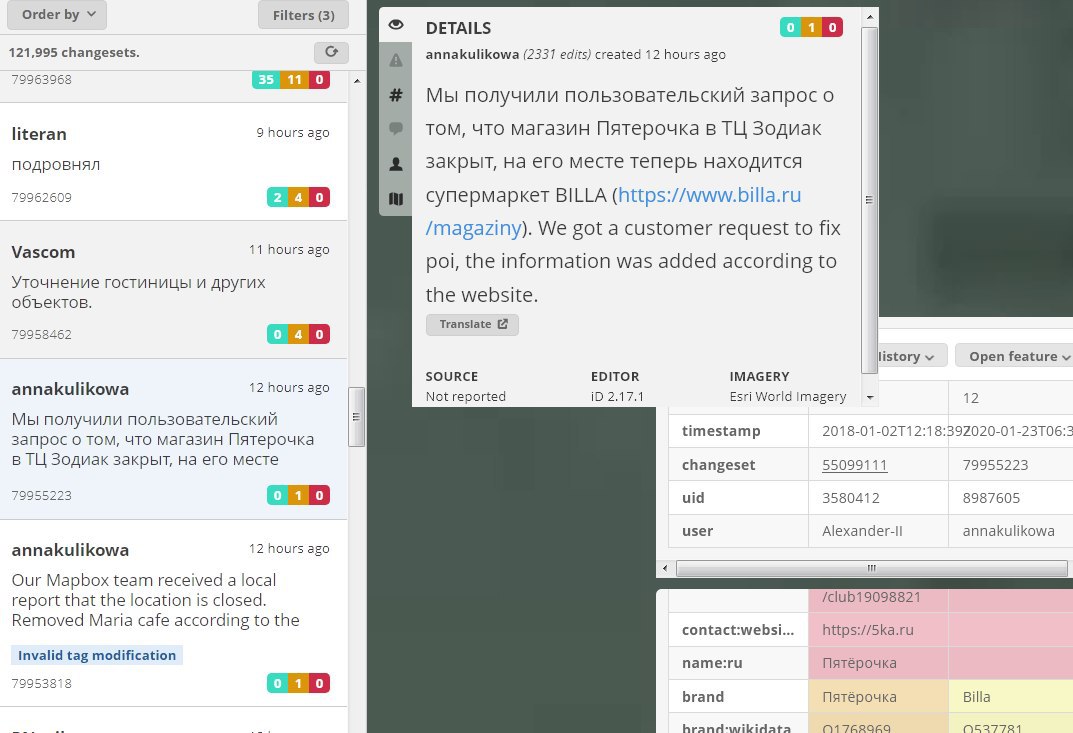The width and height of the screenshot is (1073, 733).
Task: Select Vascom changeset about гостиницы
Action: click(173, 290)
